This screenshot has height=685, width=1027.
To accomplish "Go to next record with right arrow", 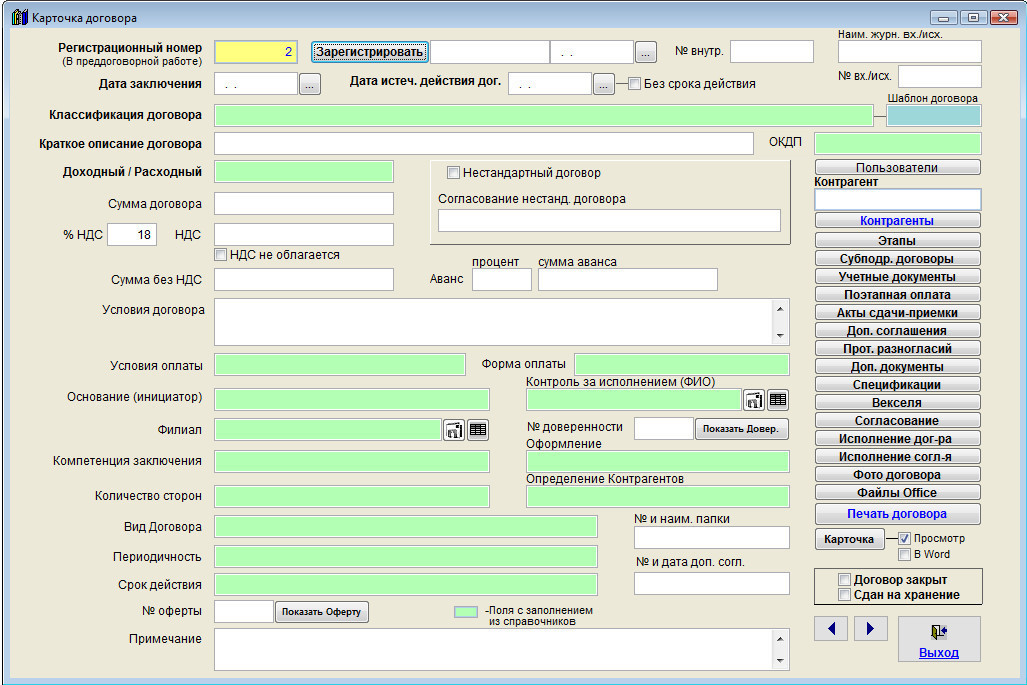I will tap(870, 628).
